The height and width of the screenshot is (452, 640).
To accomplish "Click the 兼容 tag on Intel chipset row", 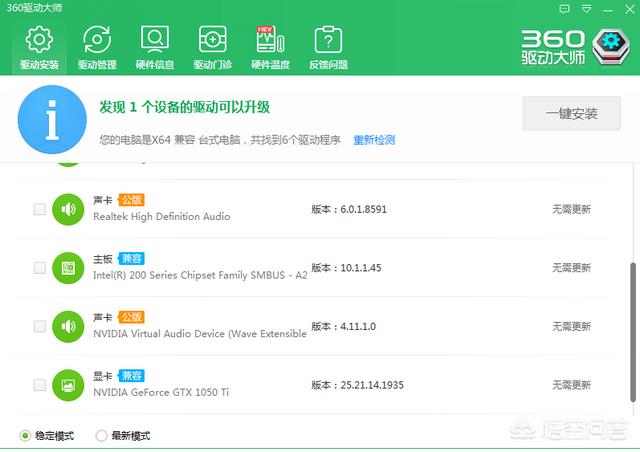I will tap(131, 258).
